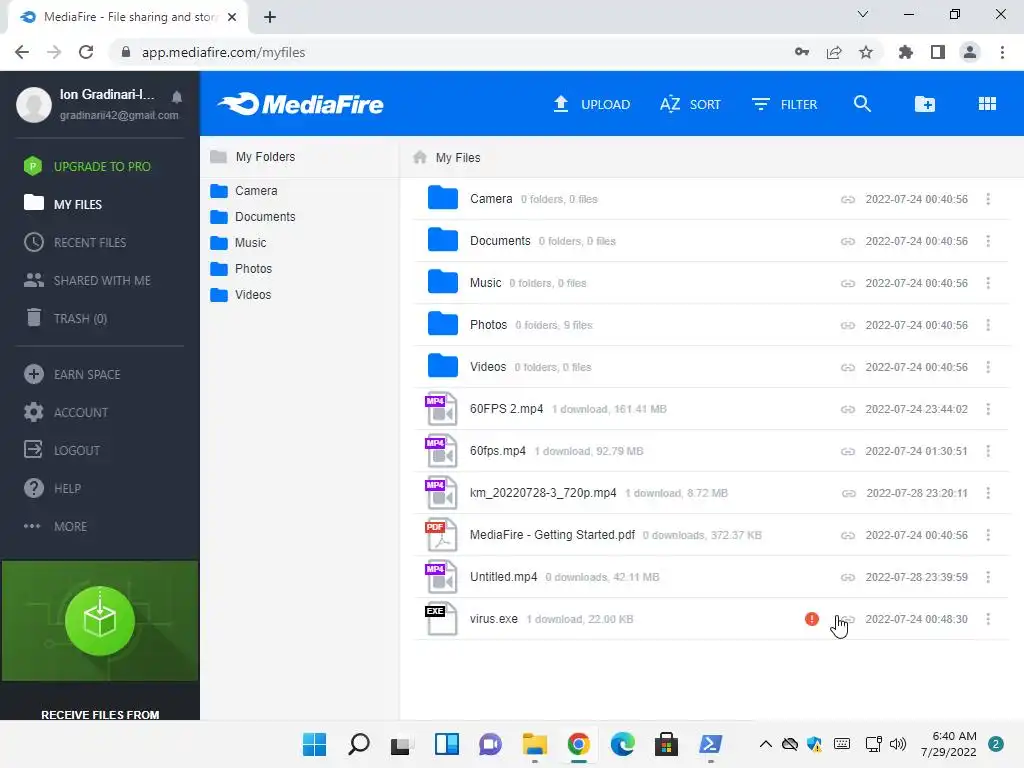The width and height of the screenshot is (1024, 768).
Task: Click red warning icon on virus.exe
Action: pos(812,618)
